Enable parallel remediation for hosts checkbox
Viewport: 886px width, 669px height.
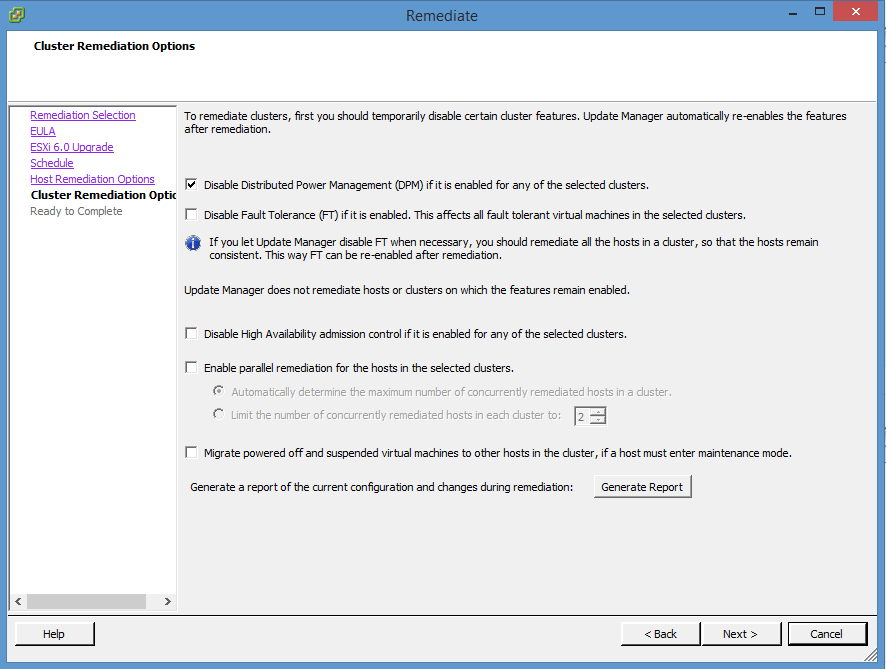(191, 368)
